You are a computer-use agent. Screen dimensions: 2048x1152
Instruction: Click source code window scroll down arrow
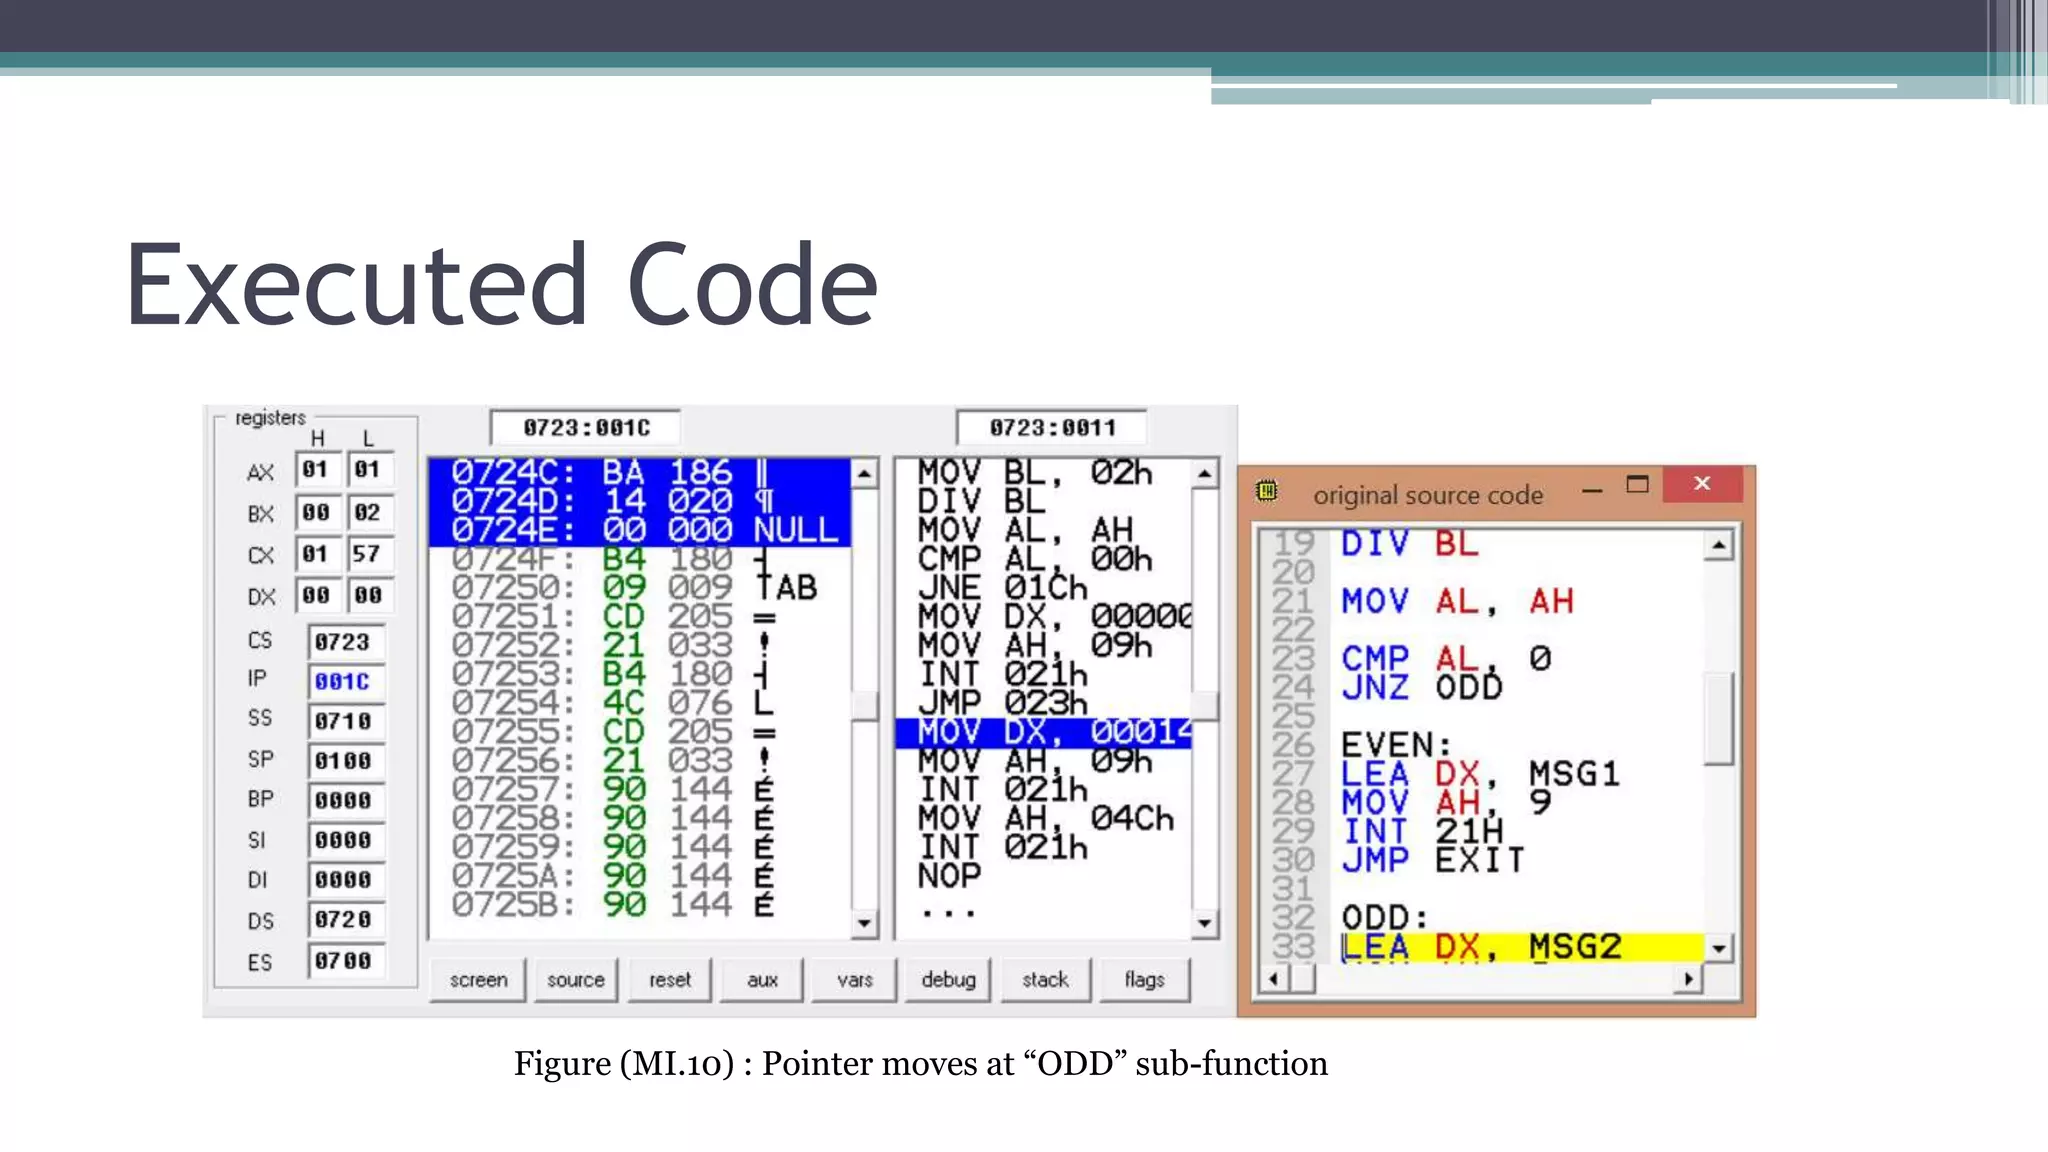[1718, 948]
